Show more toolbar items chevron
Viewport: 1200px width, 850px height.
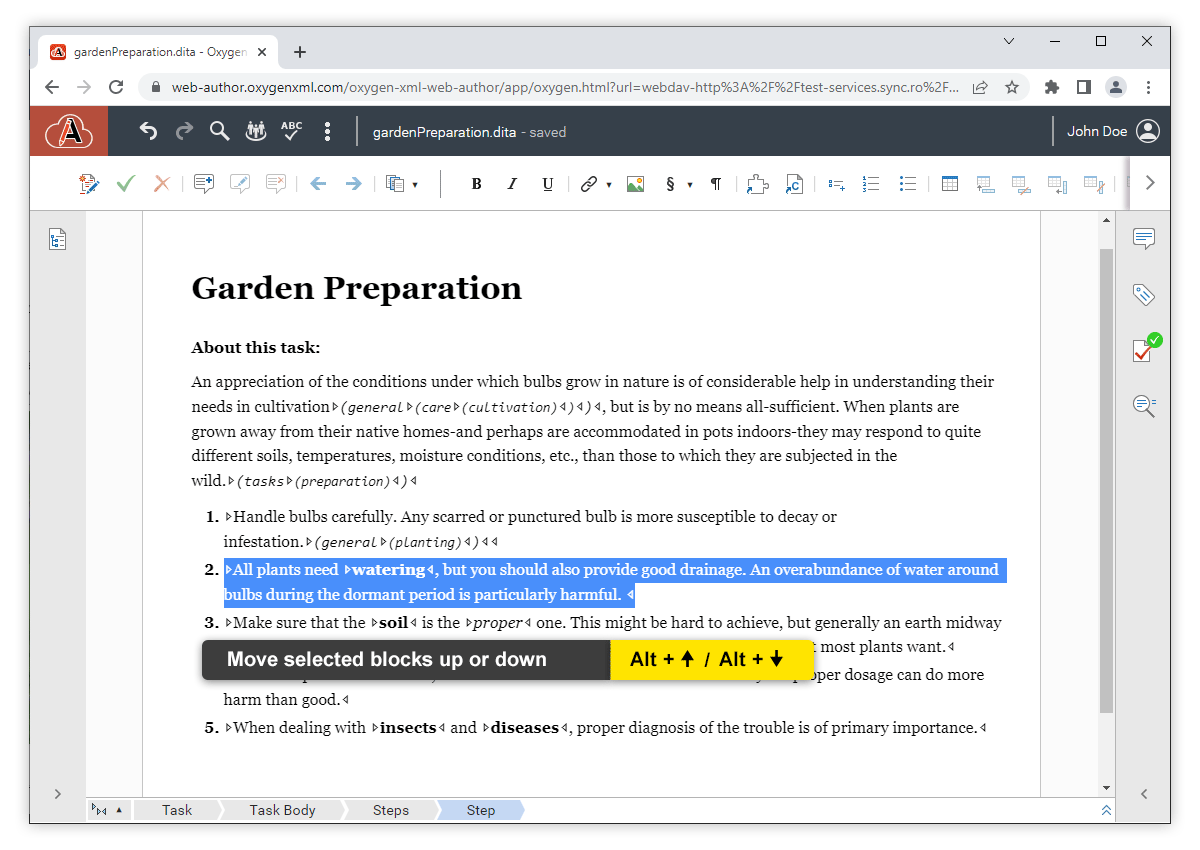click(x=1150, y=183)
